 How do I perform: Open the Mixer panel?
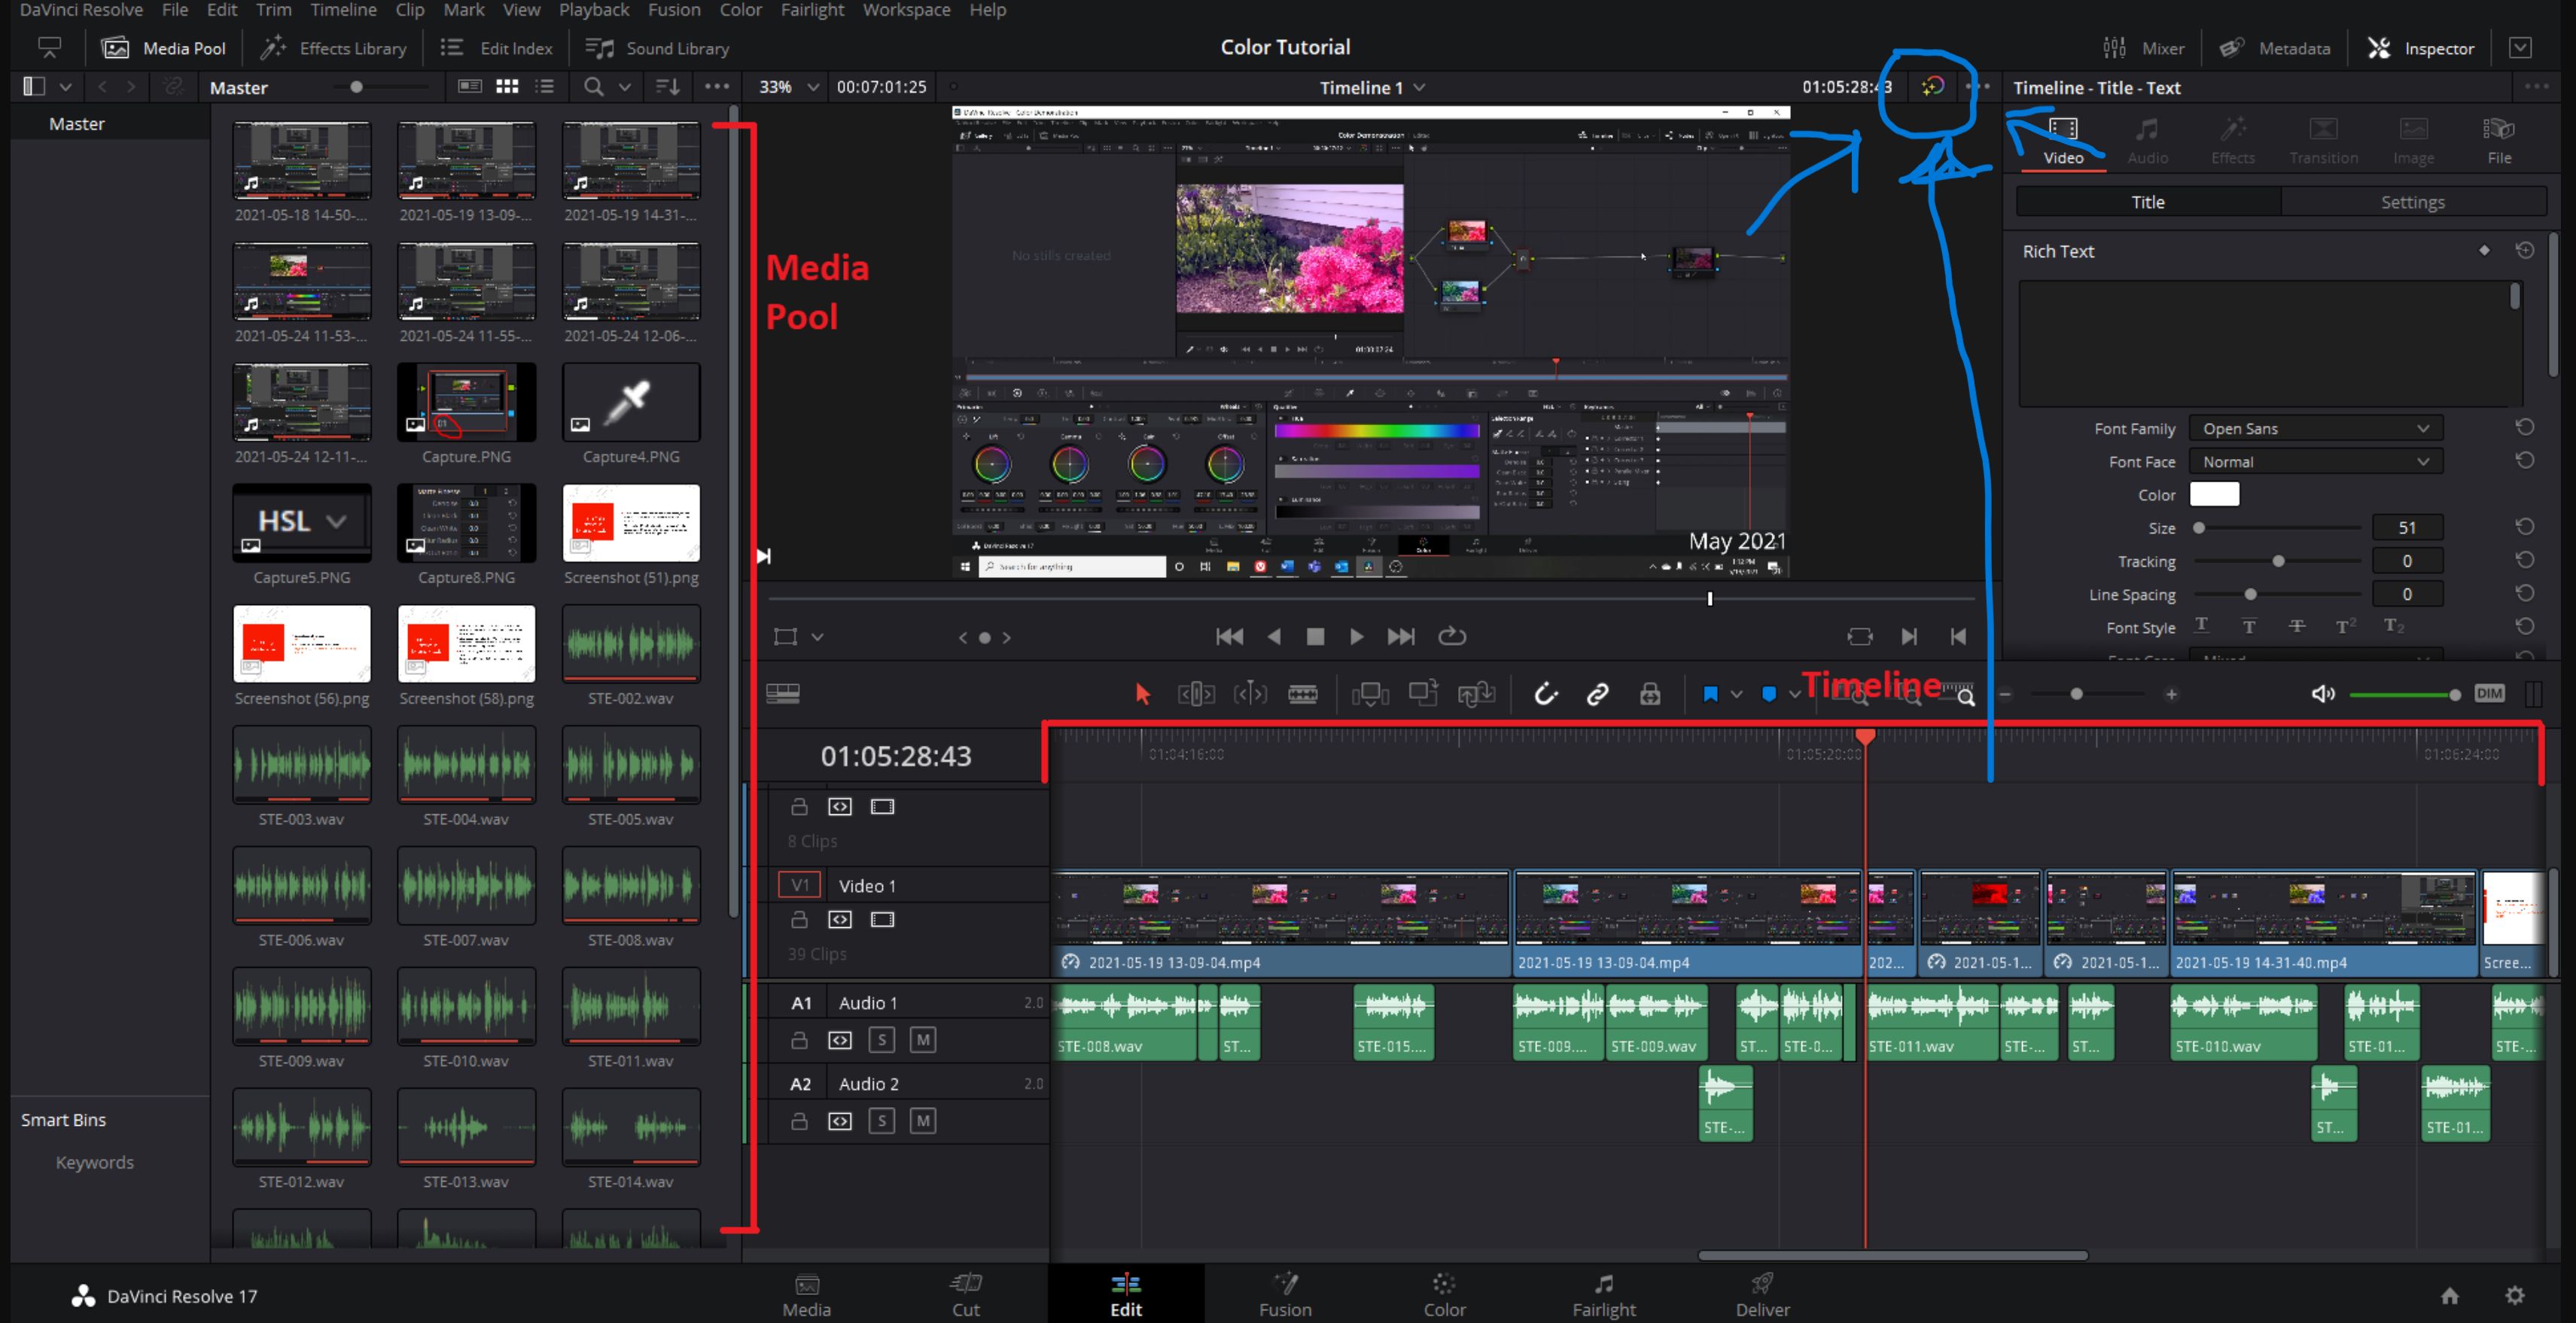(x=2143, y=48)
